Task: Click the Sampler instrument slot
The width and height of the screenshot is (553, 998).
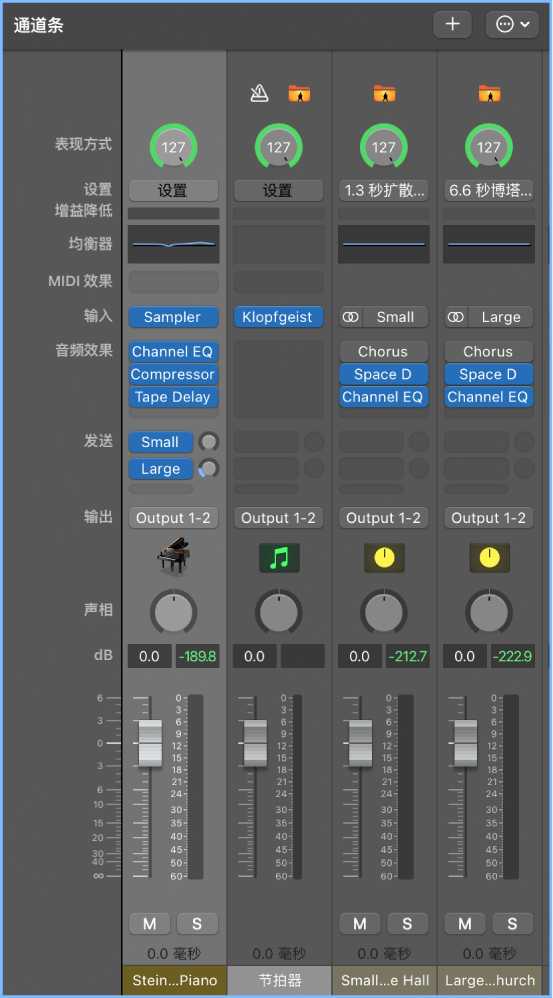Action: (173, 316)
